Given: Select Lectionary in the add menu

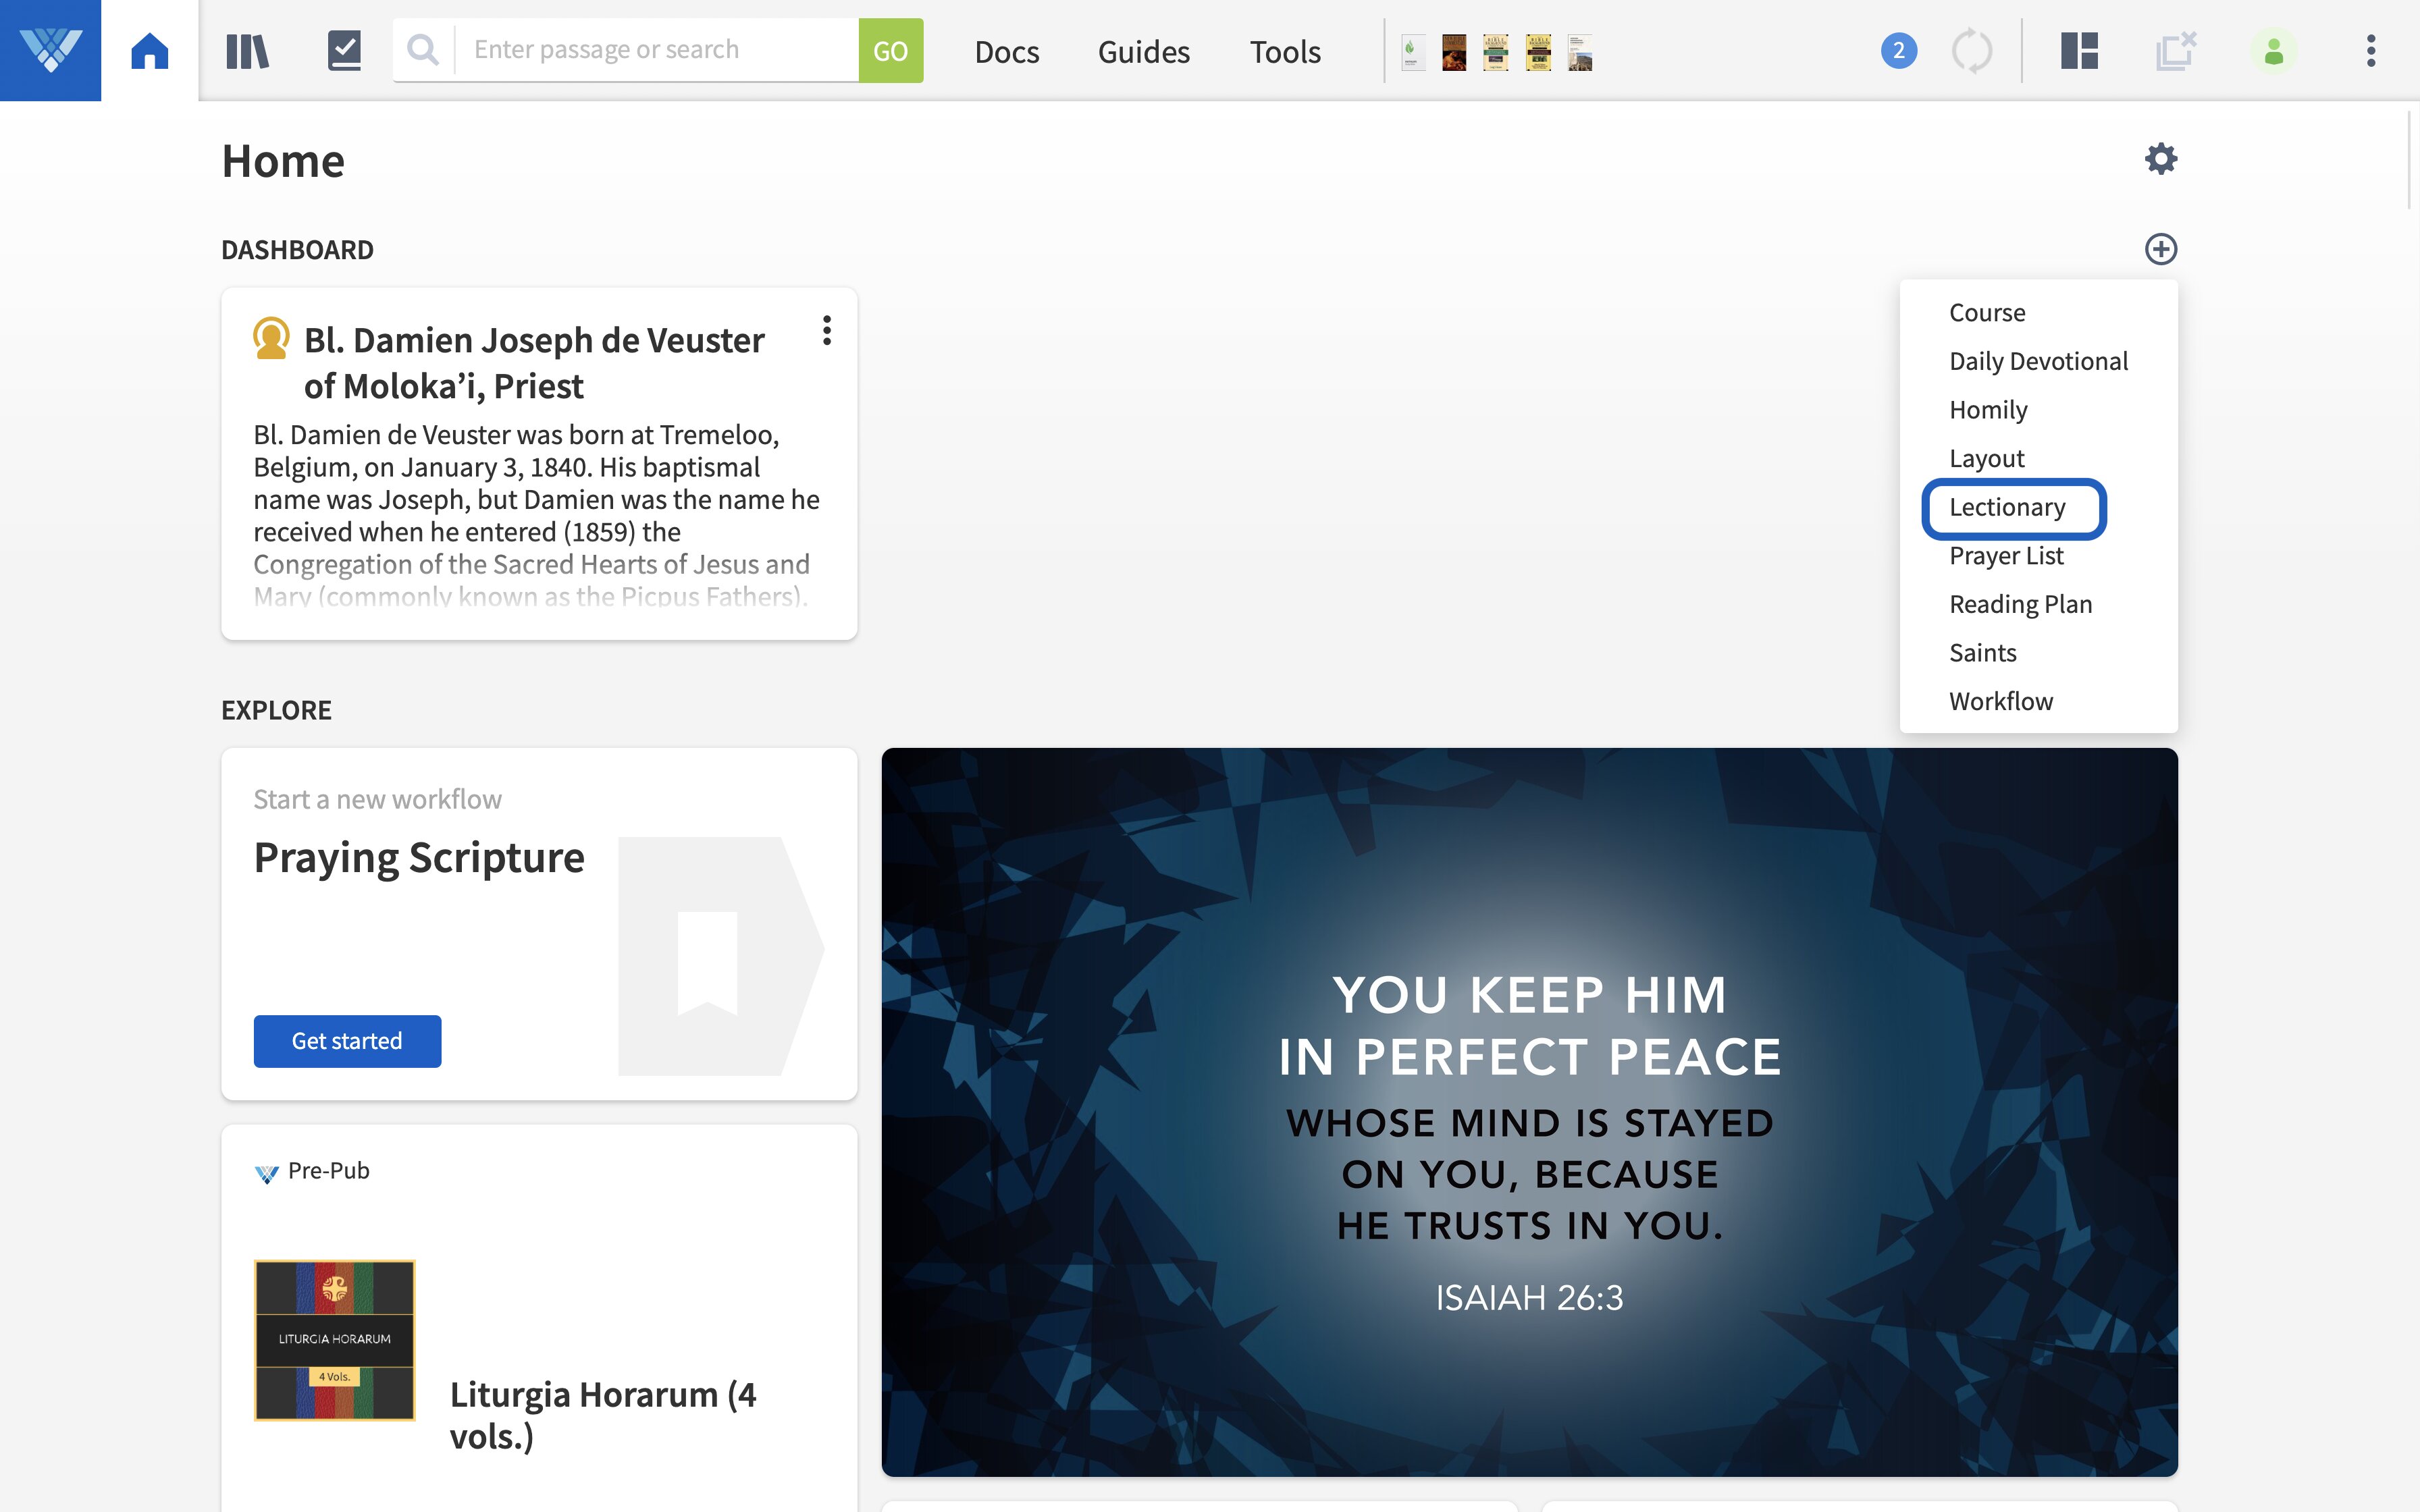Looking at the screenshot, I should 2007,507.
